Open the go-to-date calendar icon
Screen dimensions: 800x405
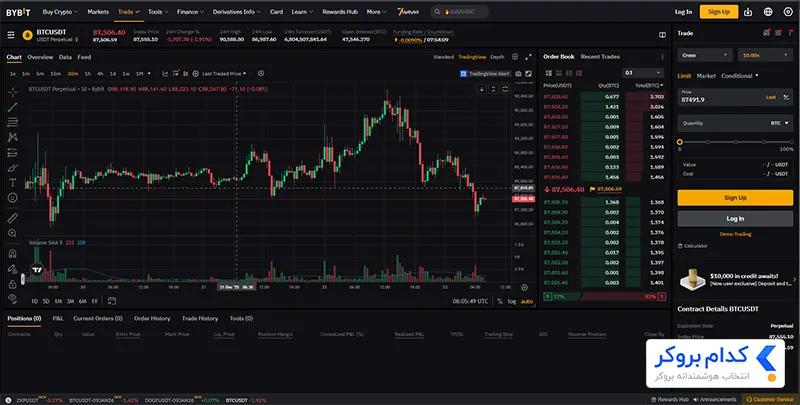pyautogui.click(x=111, y=301)
